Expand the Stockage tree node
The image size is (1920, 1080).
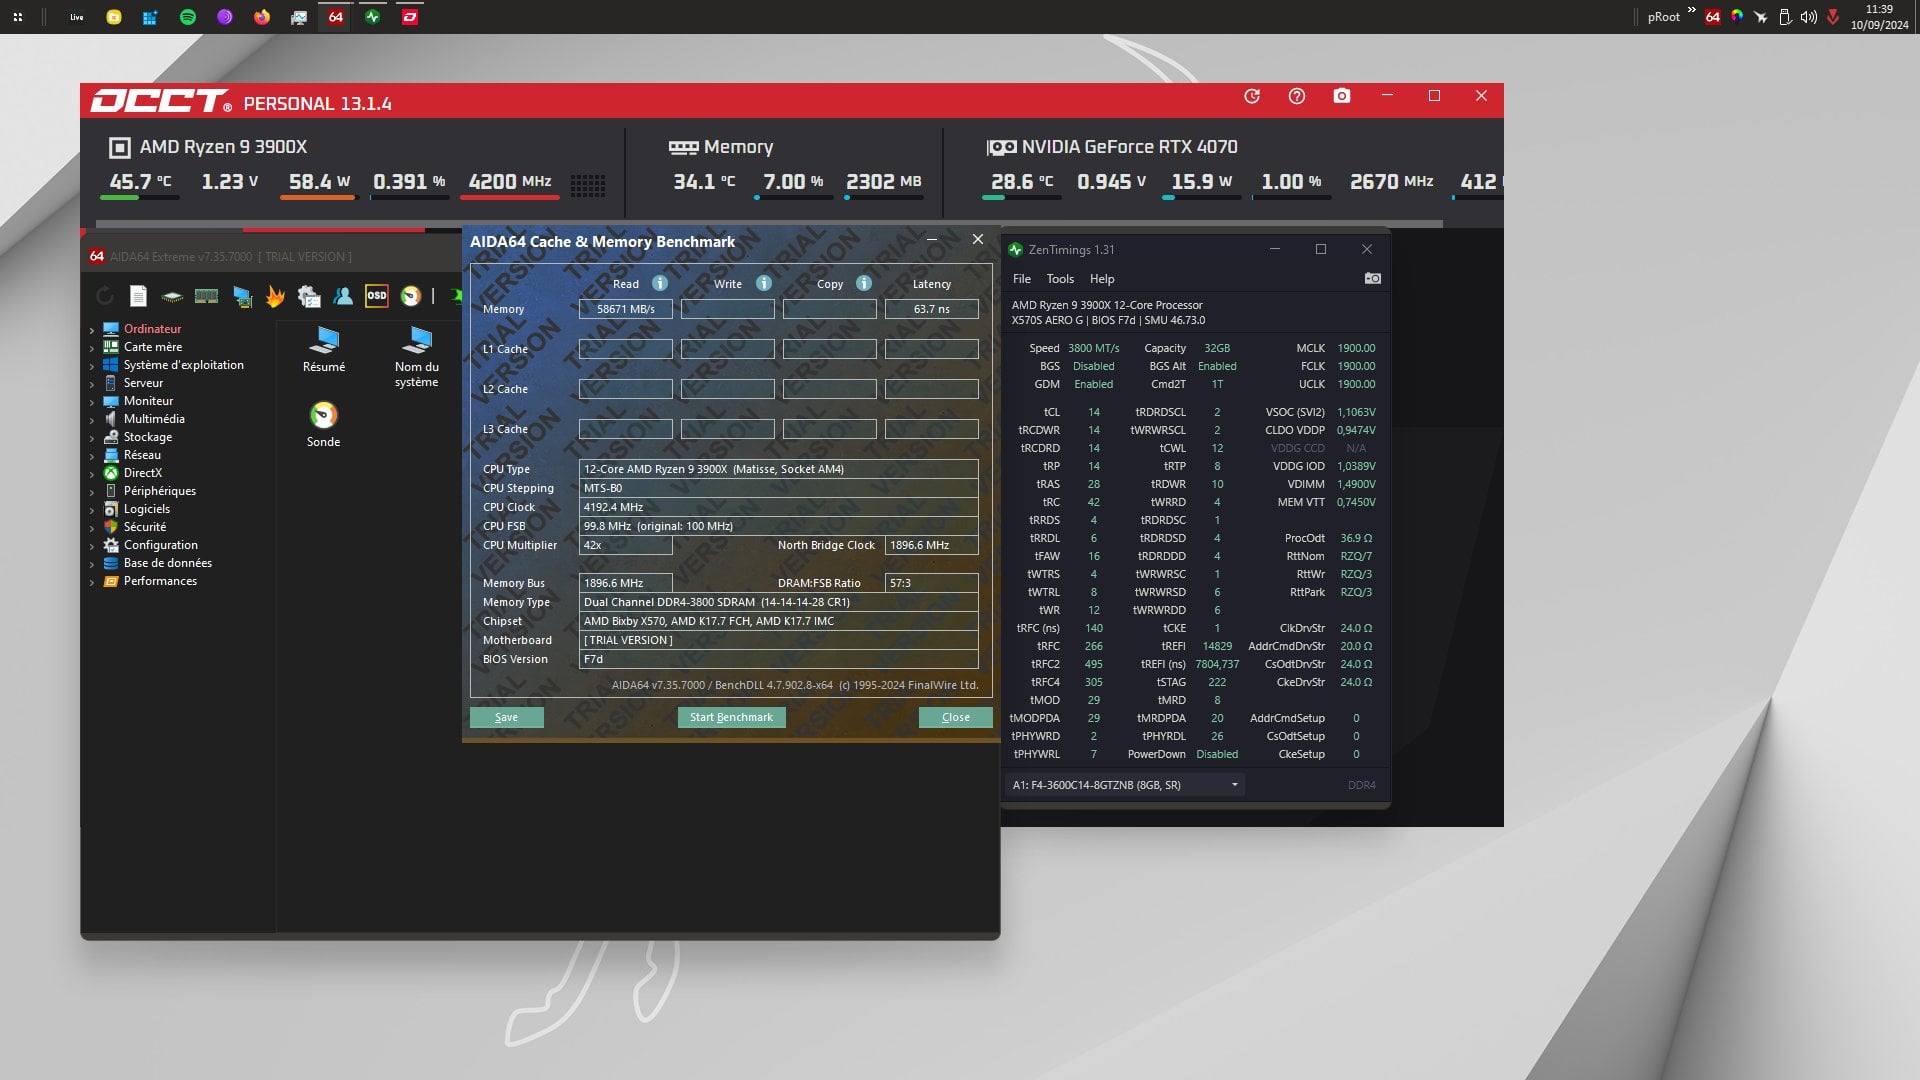(92, 438)
